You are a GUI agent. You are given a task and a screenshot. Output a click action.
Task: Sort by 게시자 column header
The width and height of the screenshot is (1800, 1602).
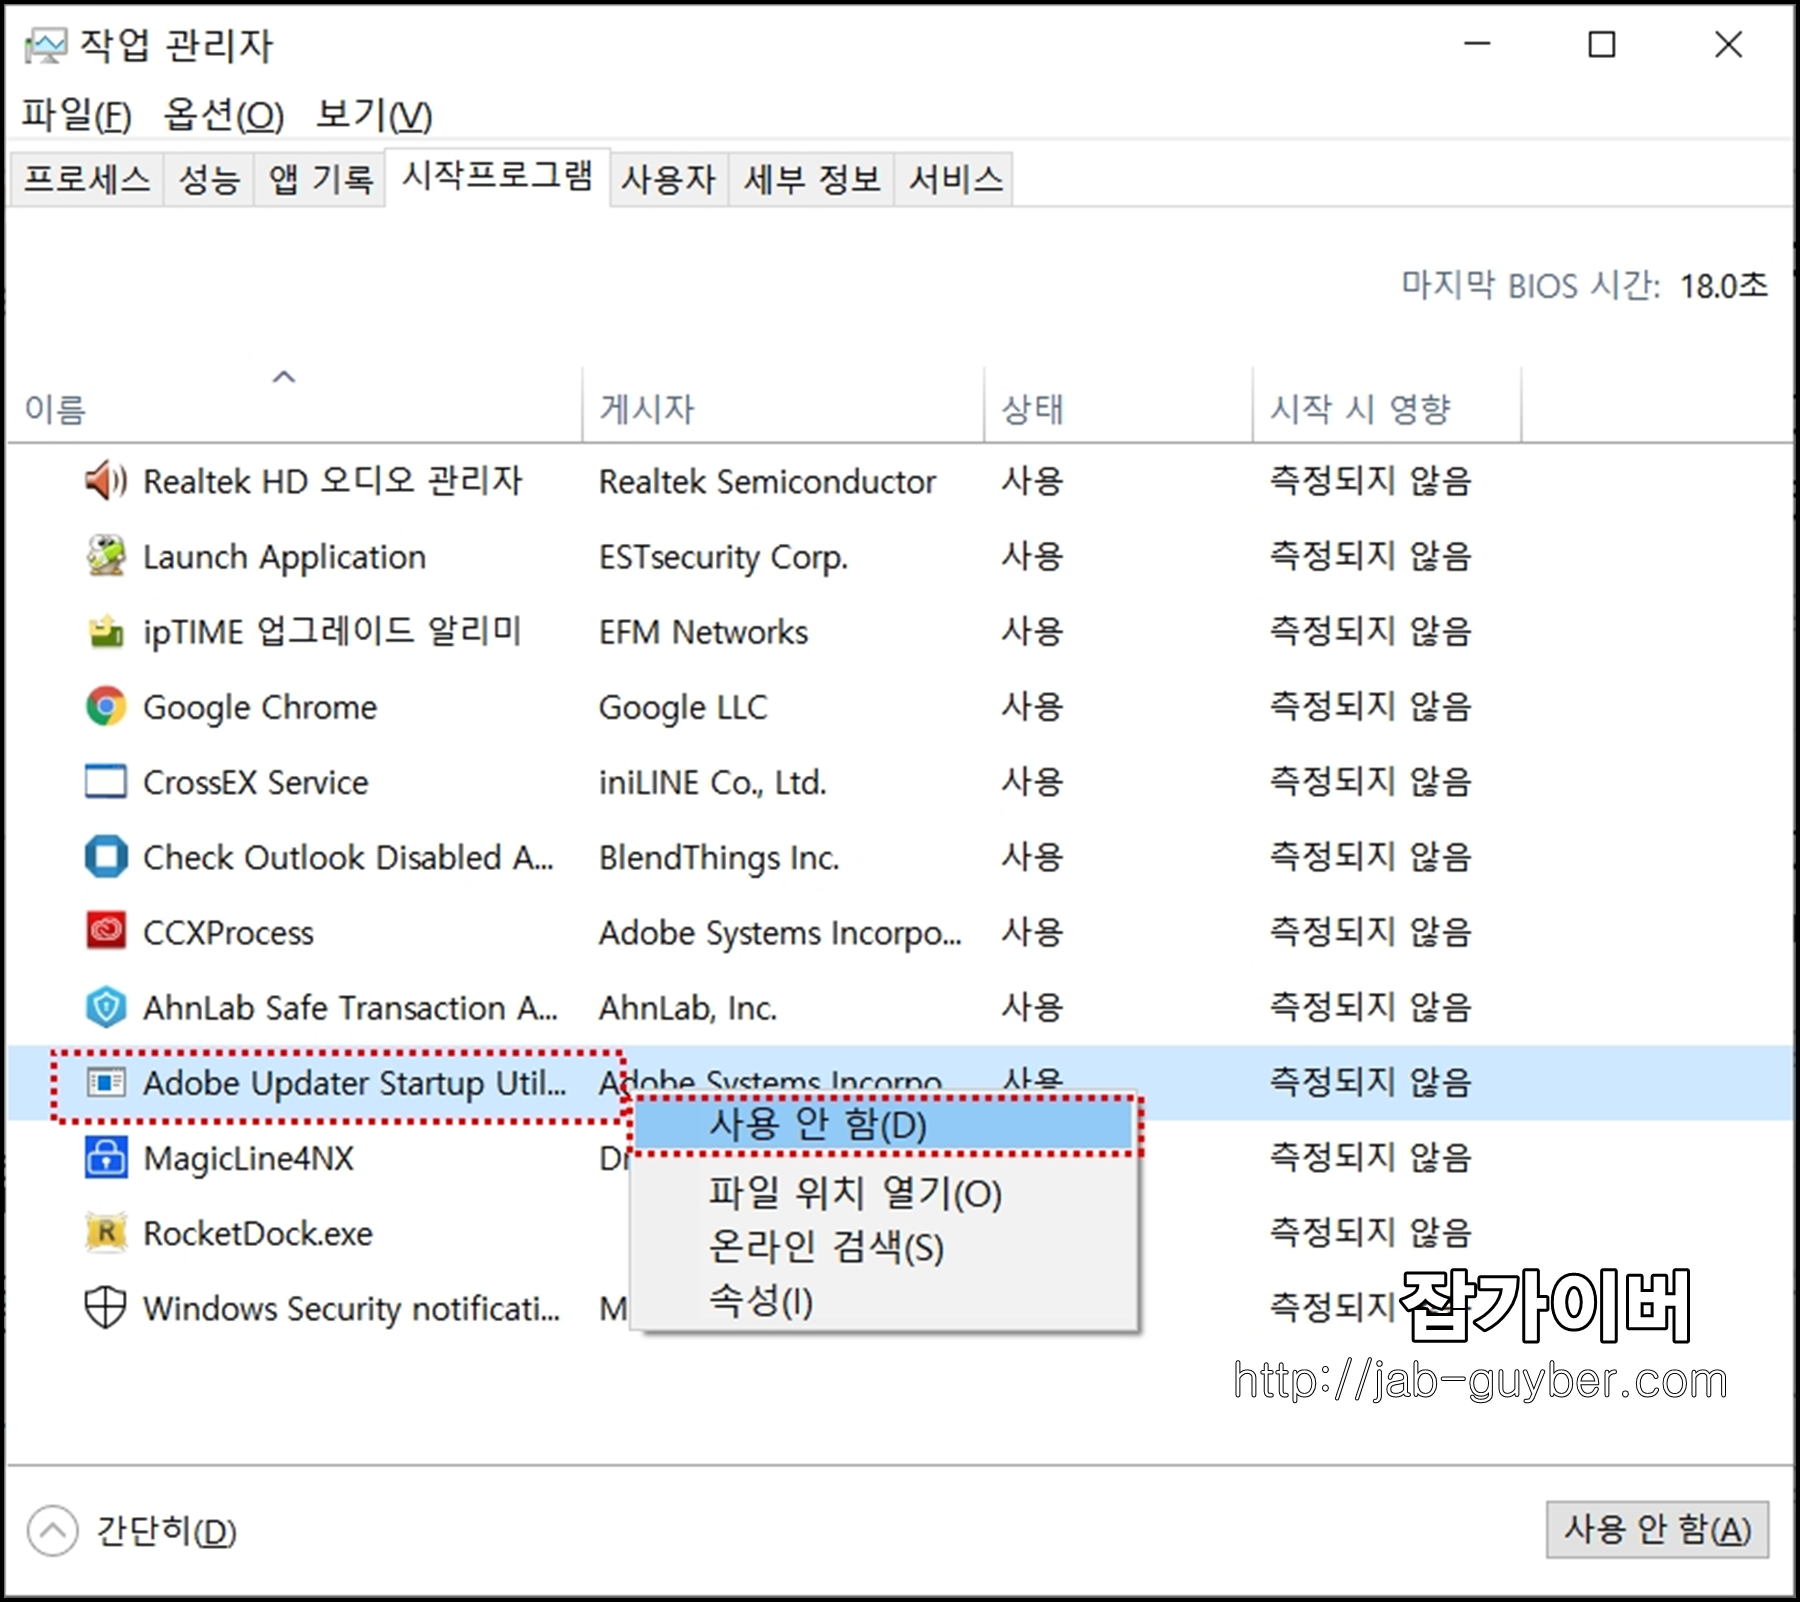coord(783,405)
